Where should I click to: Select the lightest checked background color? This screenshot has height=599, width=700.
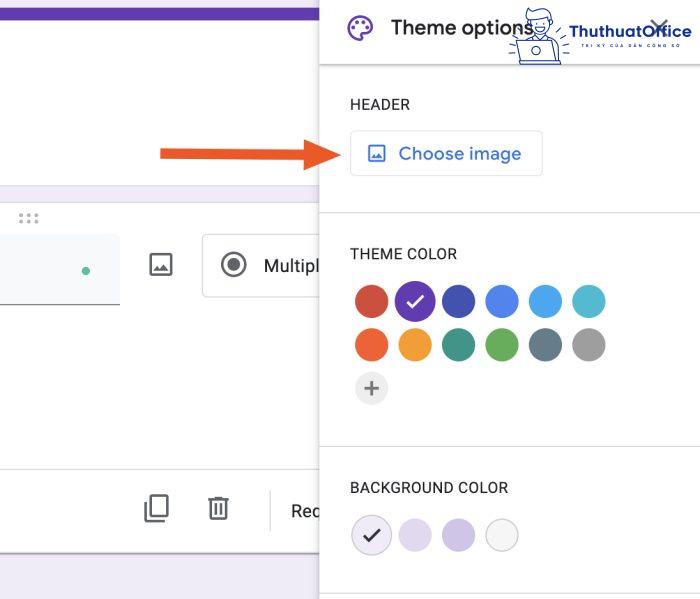(371, 535)
